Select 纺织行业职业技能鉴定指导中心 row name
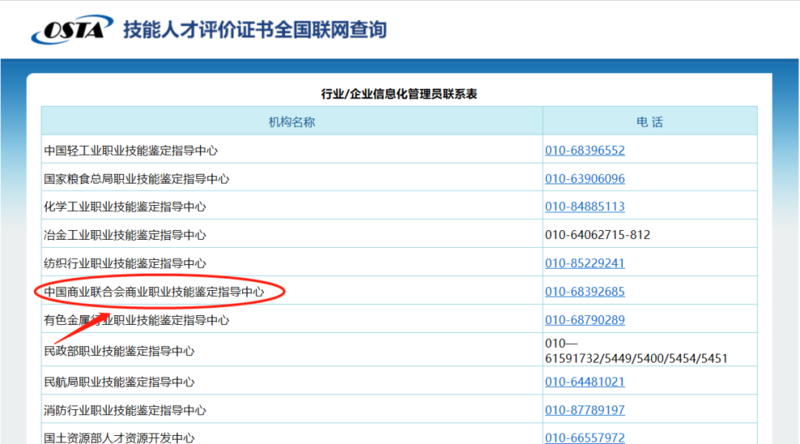The height and width of the screenshot is (444, 800). tap(125, 263)
